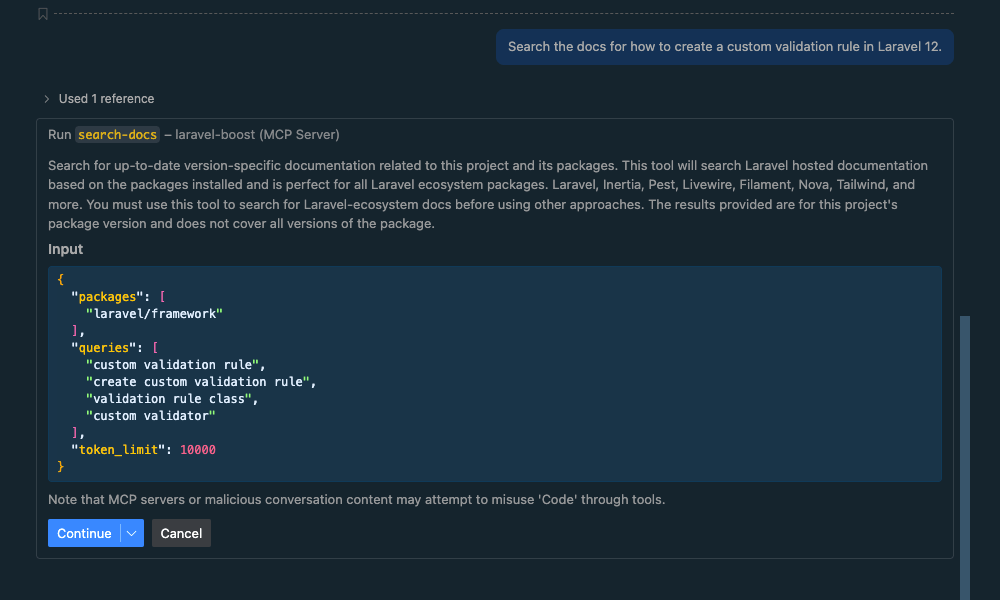Click the Cancel button
The height and width of the screenshot is (600, 1000).
coord(181,533)
